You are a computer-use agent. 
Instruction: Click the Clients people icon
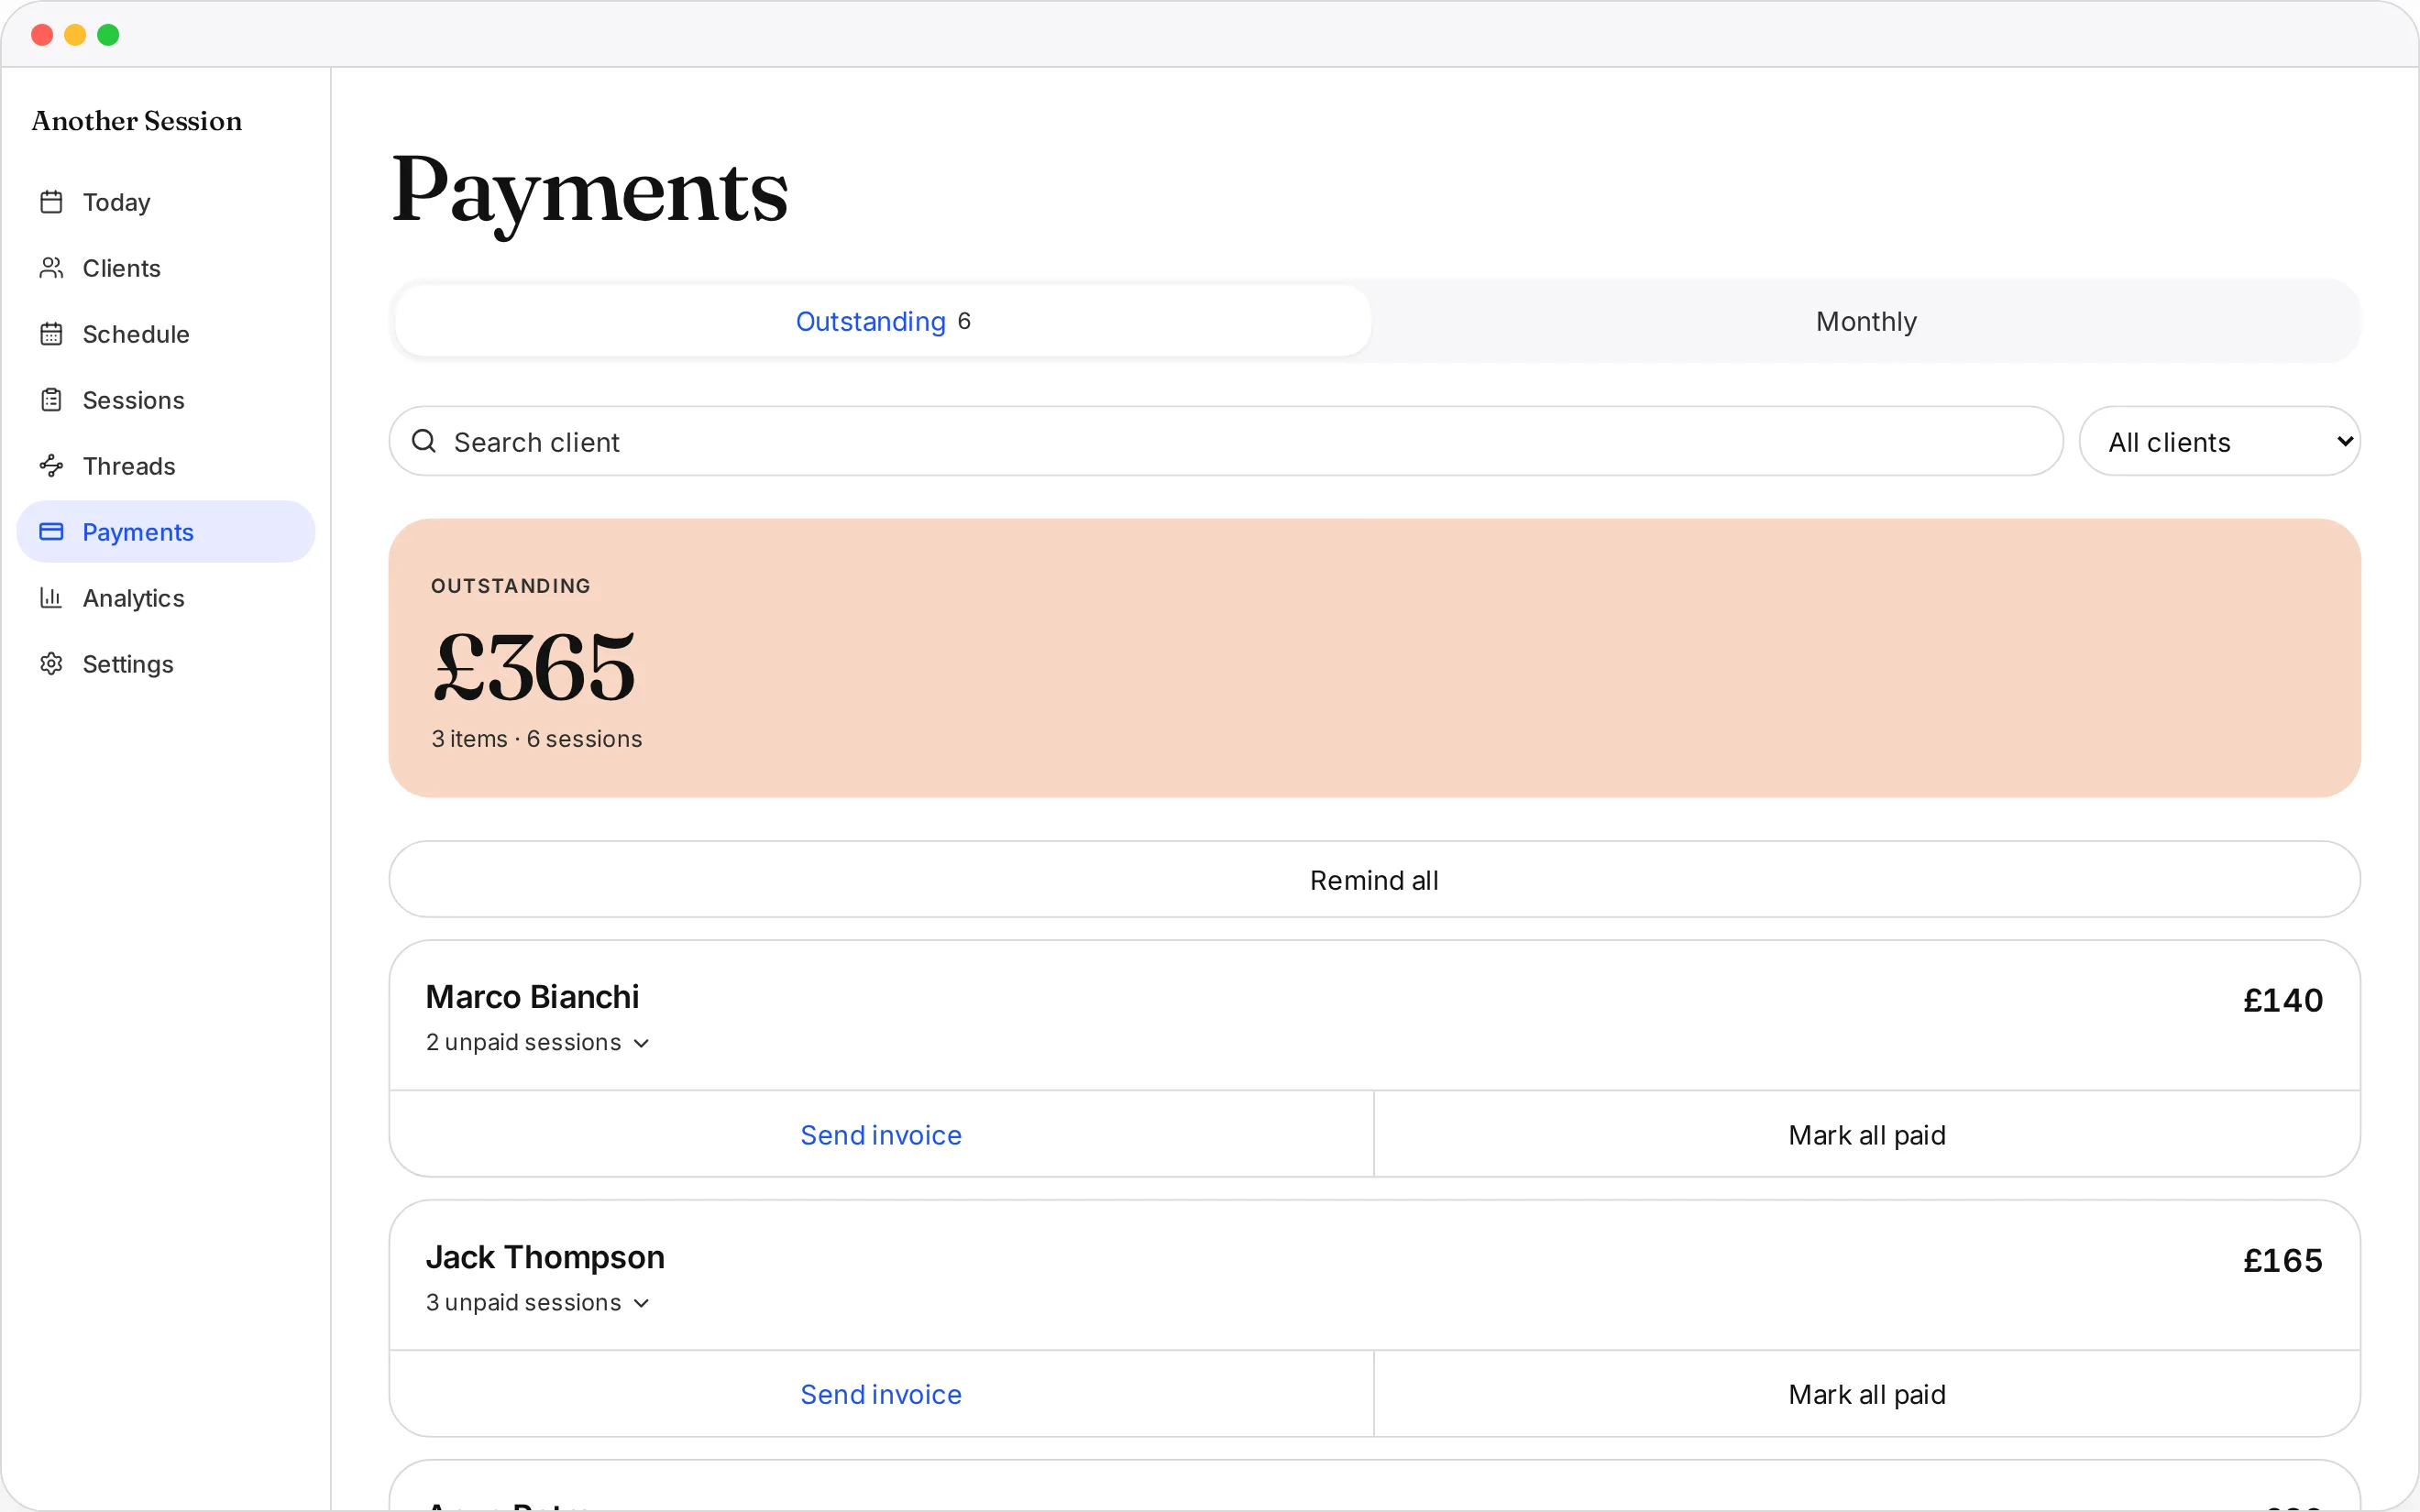click(x=51, y=268)
